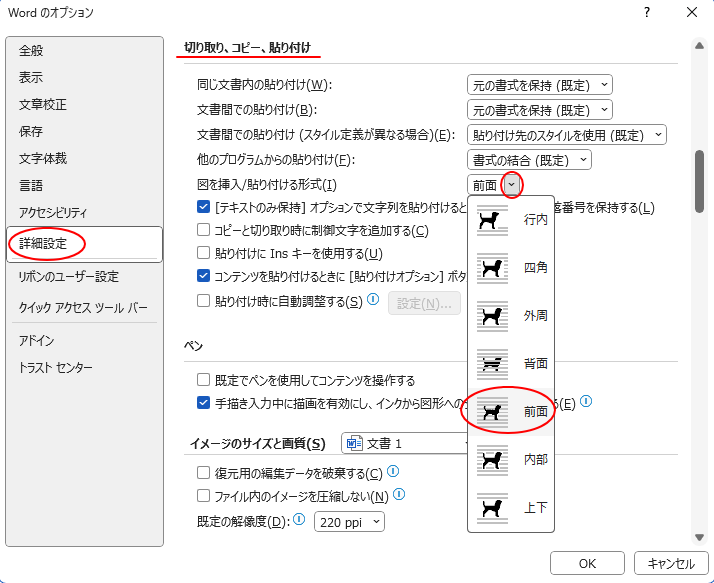Open アドイン category
The width and height of the screenshot is (714, 583).
(85, 340)
